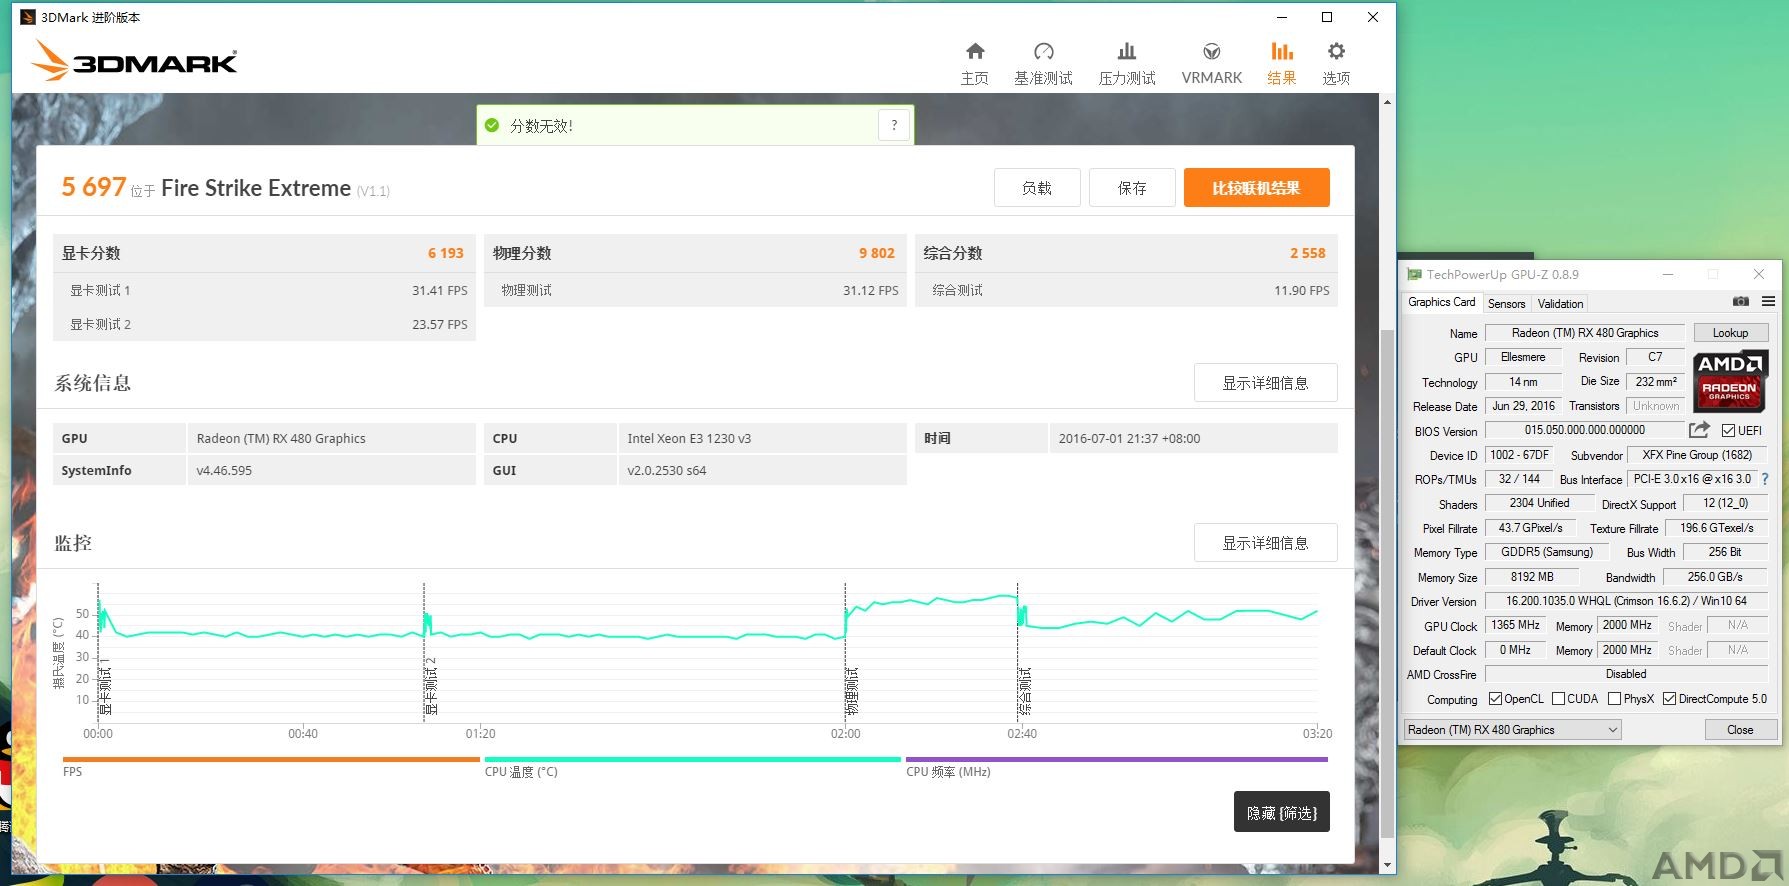Click 显卡测试 1 result 31.41 FPS
The image size is (1789, 886).
[440, 290]
